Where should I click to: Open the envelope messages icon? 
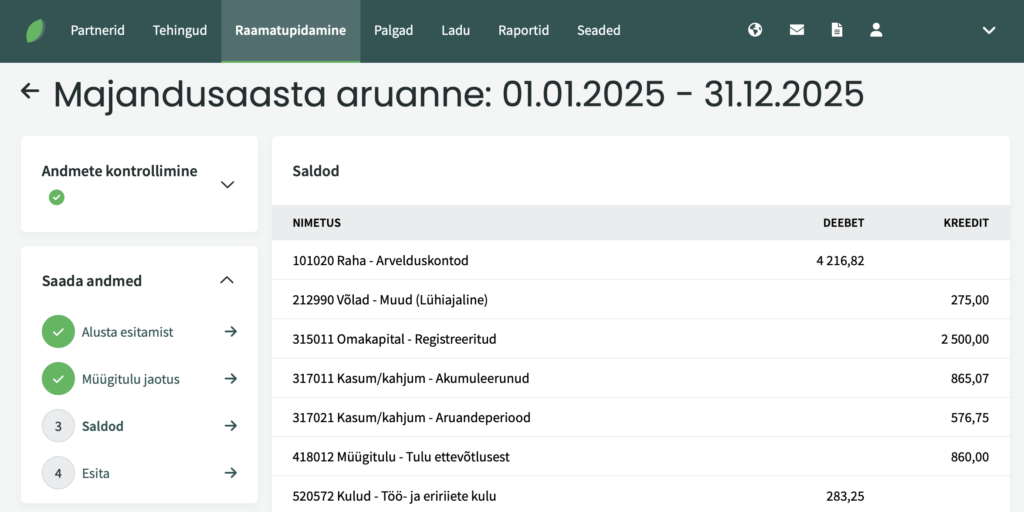[x=797, y=30]
